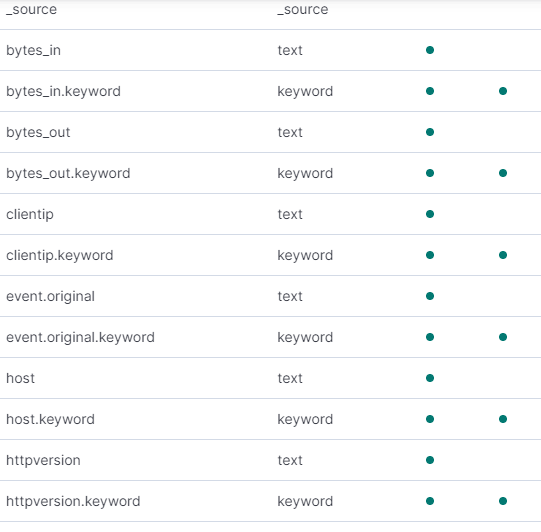The width and height of the screenshot is (541, 532).
Task: Click the aggregatable dot for event.original.keyword
Action: click(x=503, y=337)
